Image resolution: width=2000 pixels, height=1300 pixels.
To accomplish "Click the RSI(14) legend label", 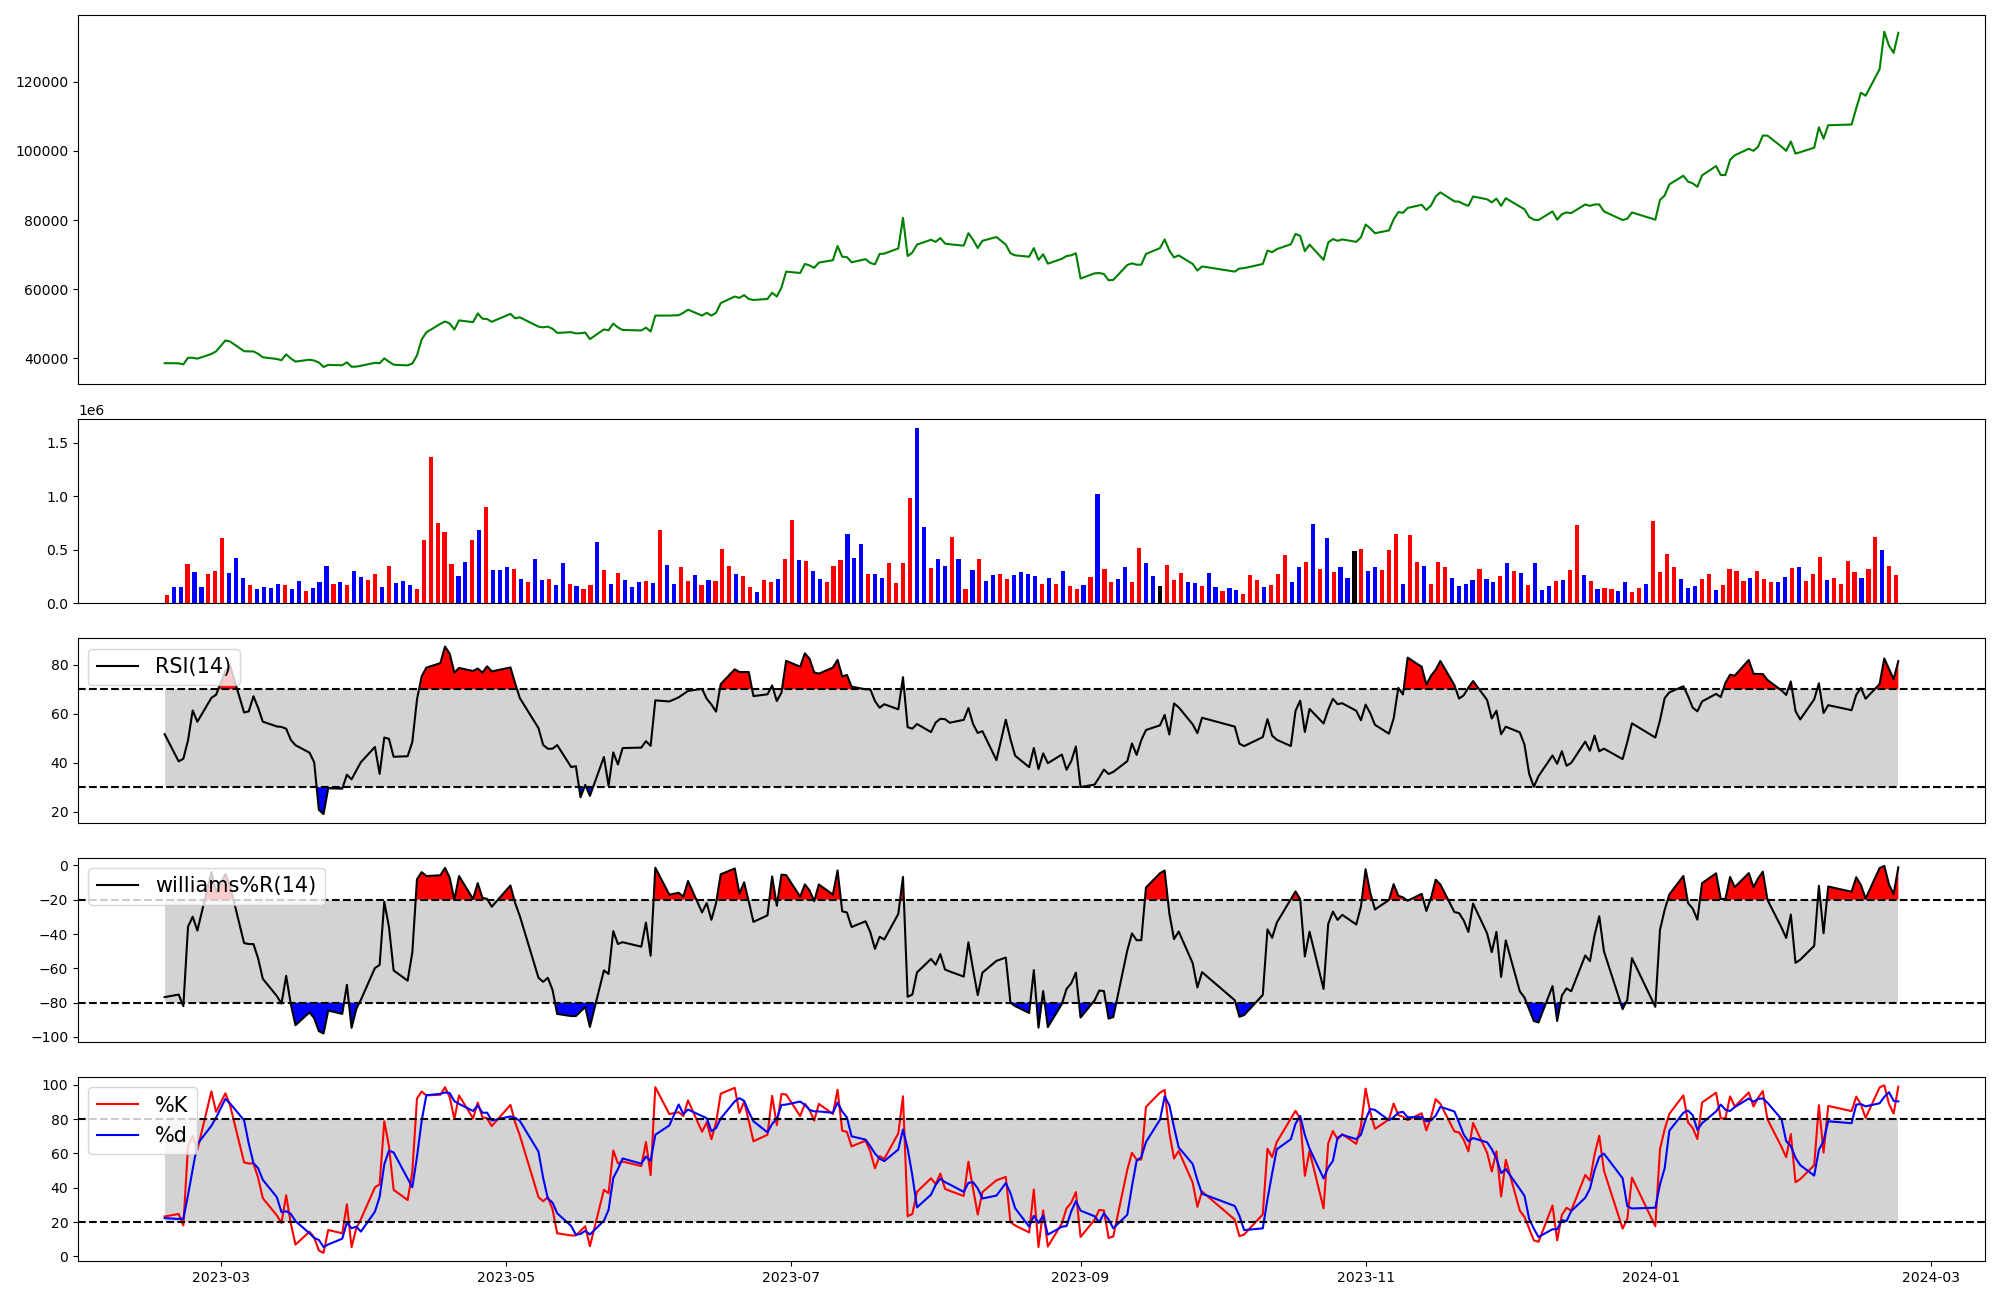I will coord(192,666).
